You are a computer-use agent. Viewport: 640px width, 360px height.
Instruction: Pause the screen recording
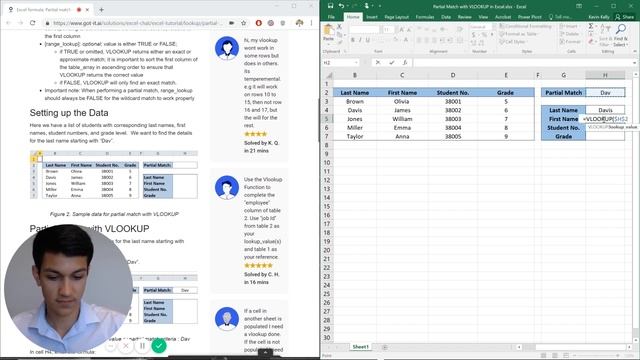[142, 346]
